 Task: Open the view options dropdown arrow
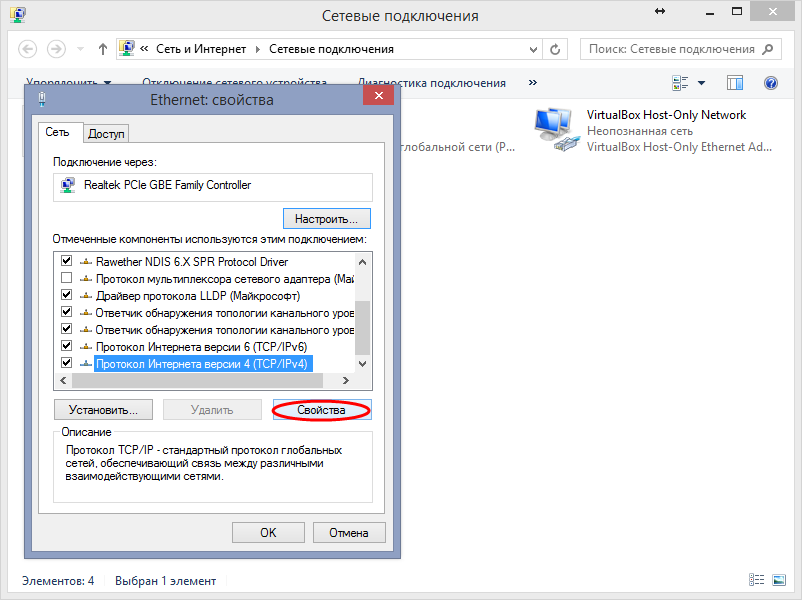pos(702,83)
